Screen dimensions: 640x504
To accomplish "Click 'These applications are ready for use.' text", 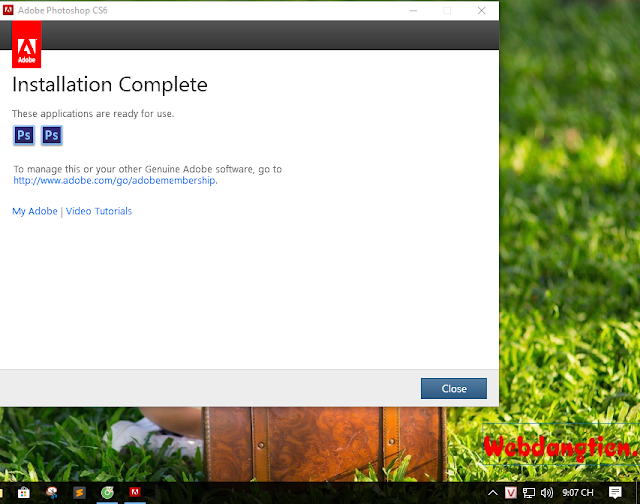I will (x=93, y=113).
